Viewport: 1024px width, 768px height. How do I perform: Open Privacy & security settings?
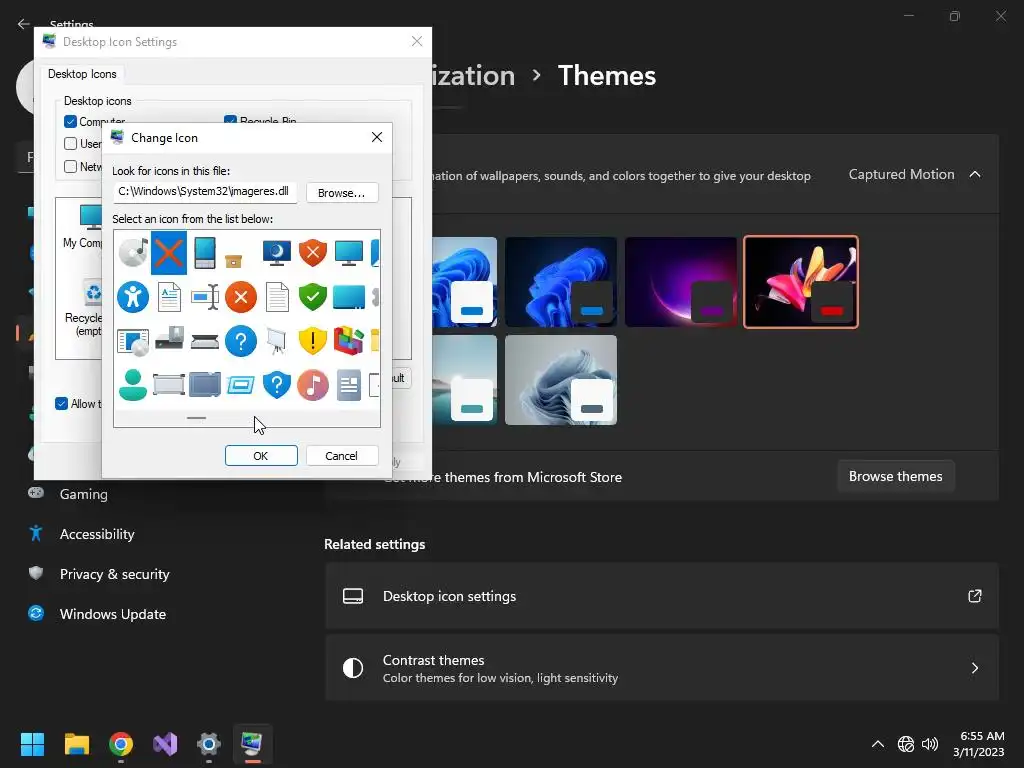[114, 574]
